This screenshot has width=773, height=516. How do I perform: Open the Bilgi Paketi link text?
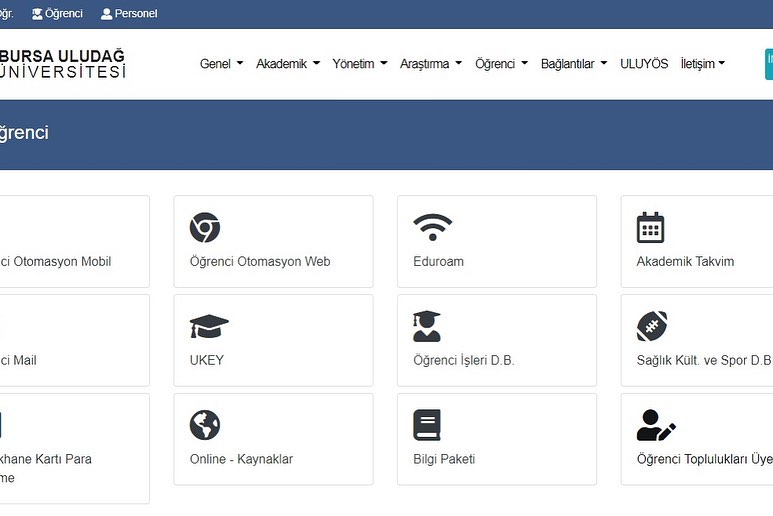tap(444, 459)
